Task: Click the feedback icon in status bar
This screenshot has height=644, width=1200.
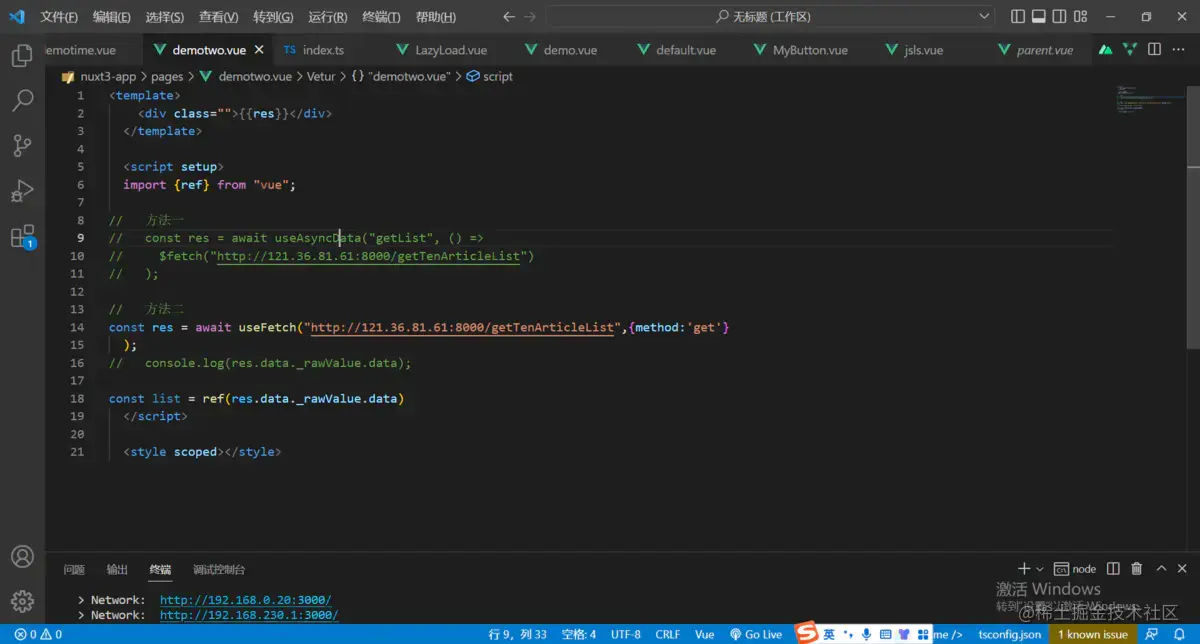Action: (x=1153, y=635)
